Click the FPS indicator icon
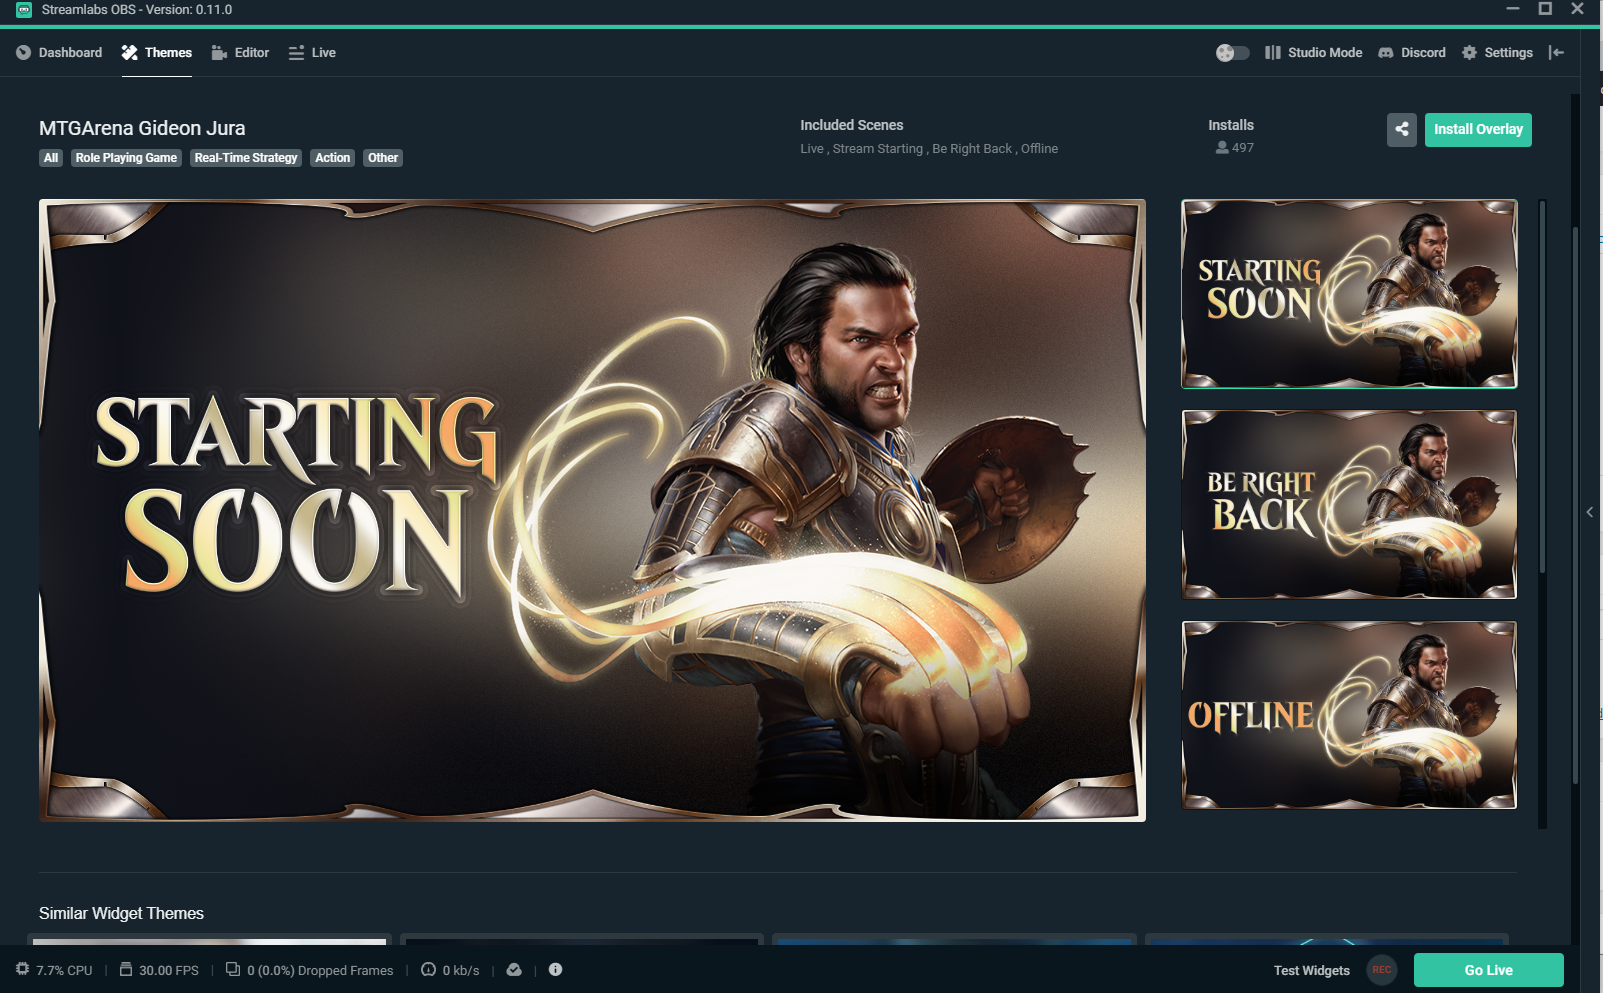This screenshot has width=1603, height=993. tap(126, 969)
